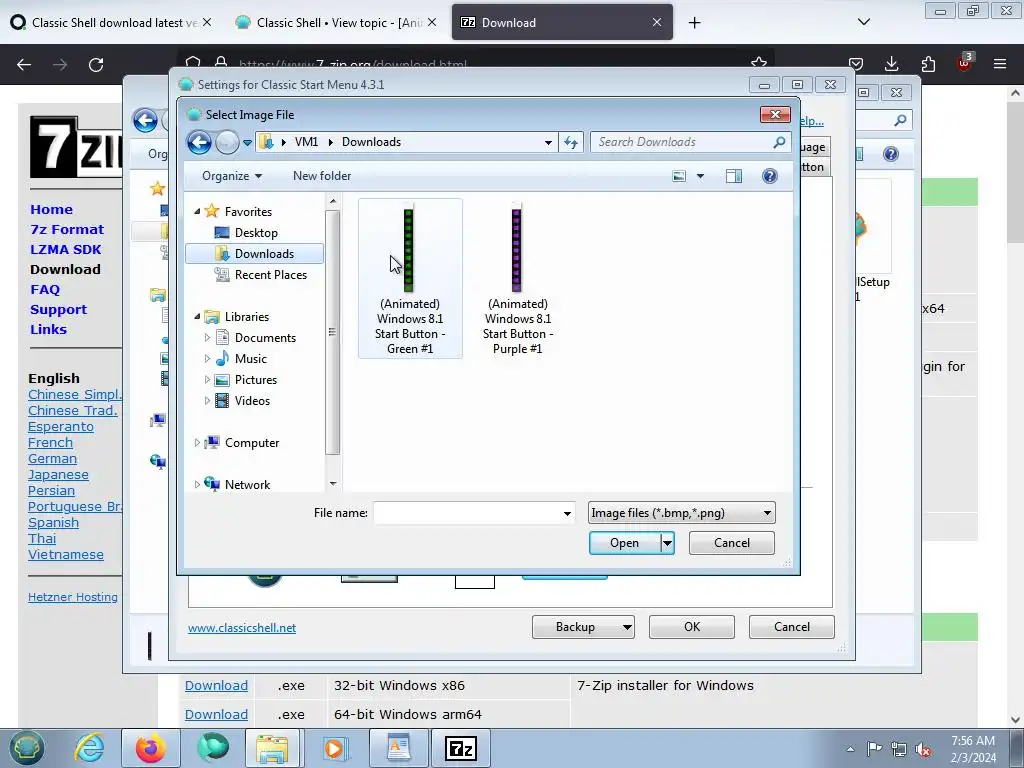This screenshot has height=768, width=1024.
Task: Expand the Network tree node
Action: click(197, 485)
